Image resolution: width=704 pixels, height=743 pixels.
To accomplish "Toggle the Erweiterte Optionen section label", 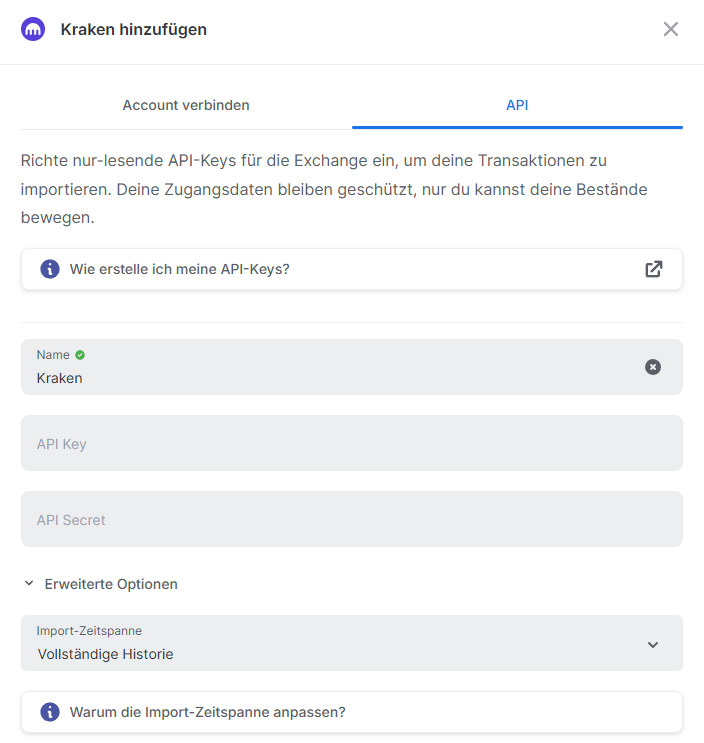I will click(111, 584).
